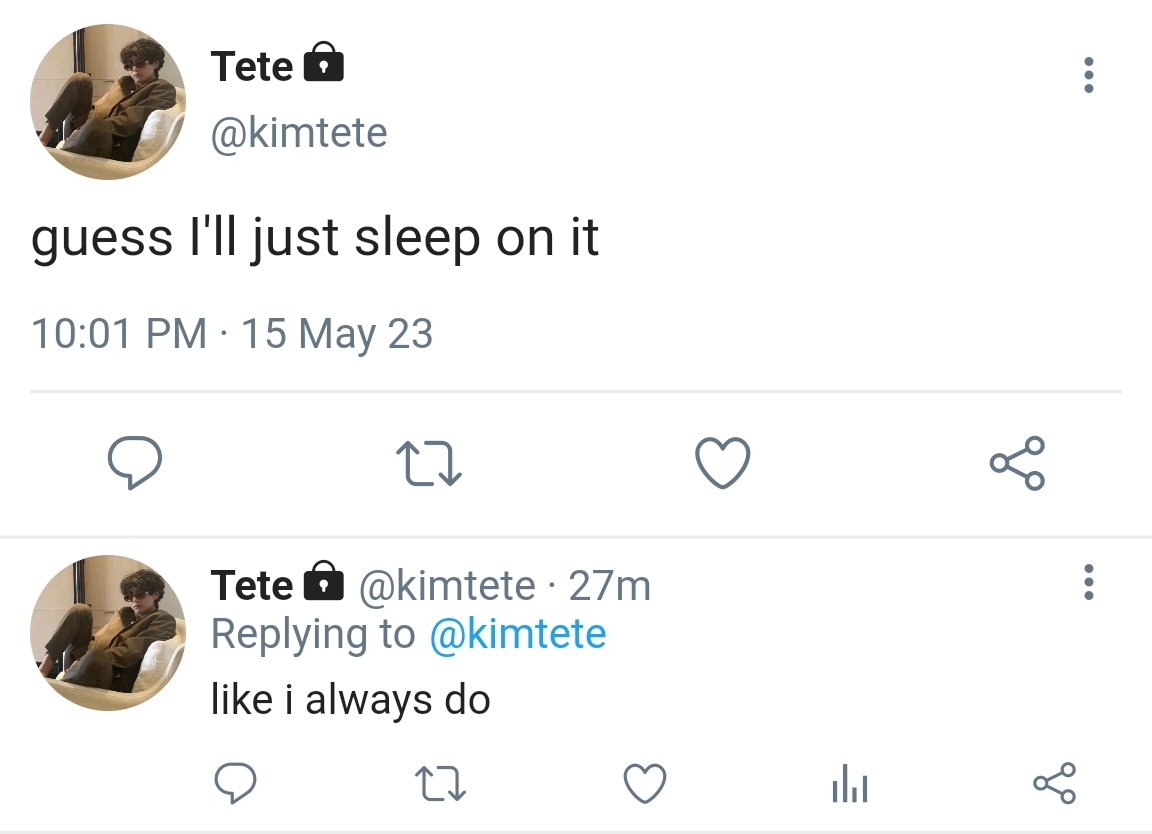Screen dimensions: 1152x834
Task: Open the "like i always do" reply text
Action: tap(350, 700)
